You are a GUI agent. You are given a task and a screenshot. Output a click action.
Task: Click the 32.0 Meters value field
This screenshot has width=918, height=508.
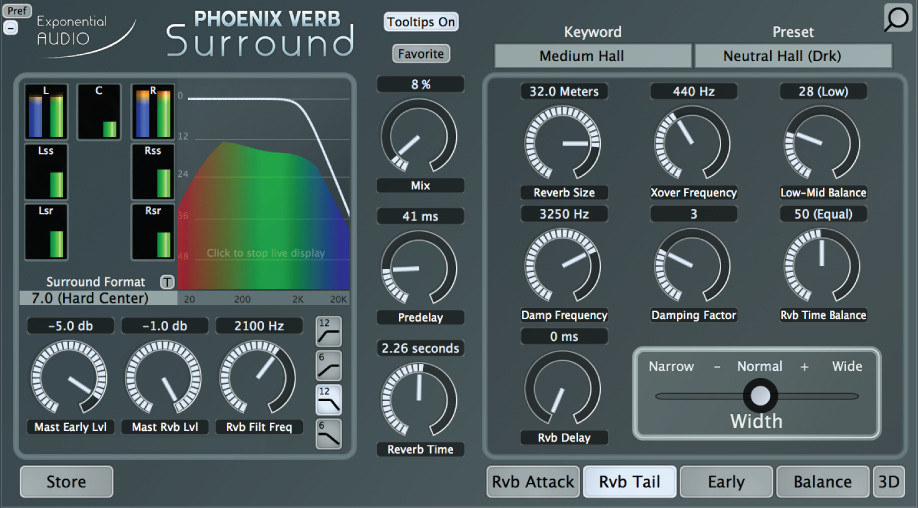coord(564,91)
